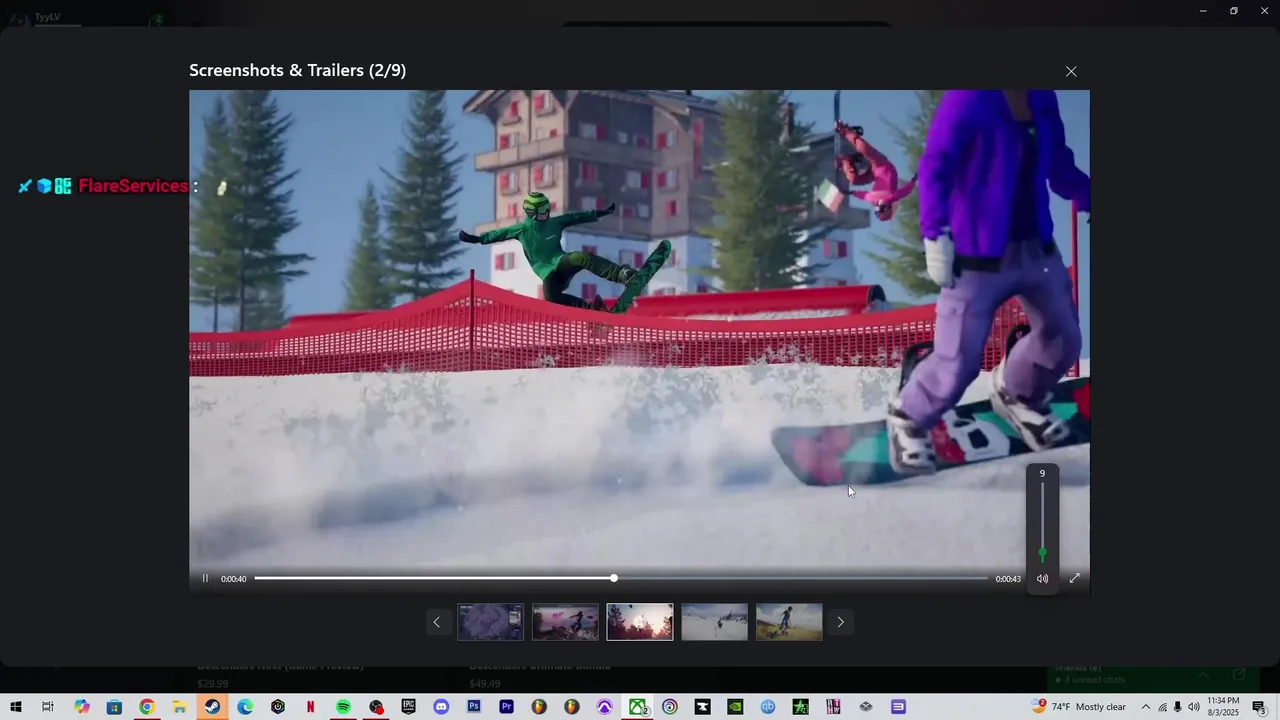This screenshot has height=720, width=1280.
Task: Open qBittorrent from the taskbar
Action: pyautogui.click(x=768, y=707)
